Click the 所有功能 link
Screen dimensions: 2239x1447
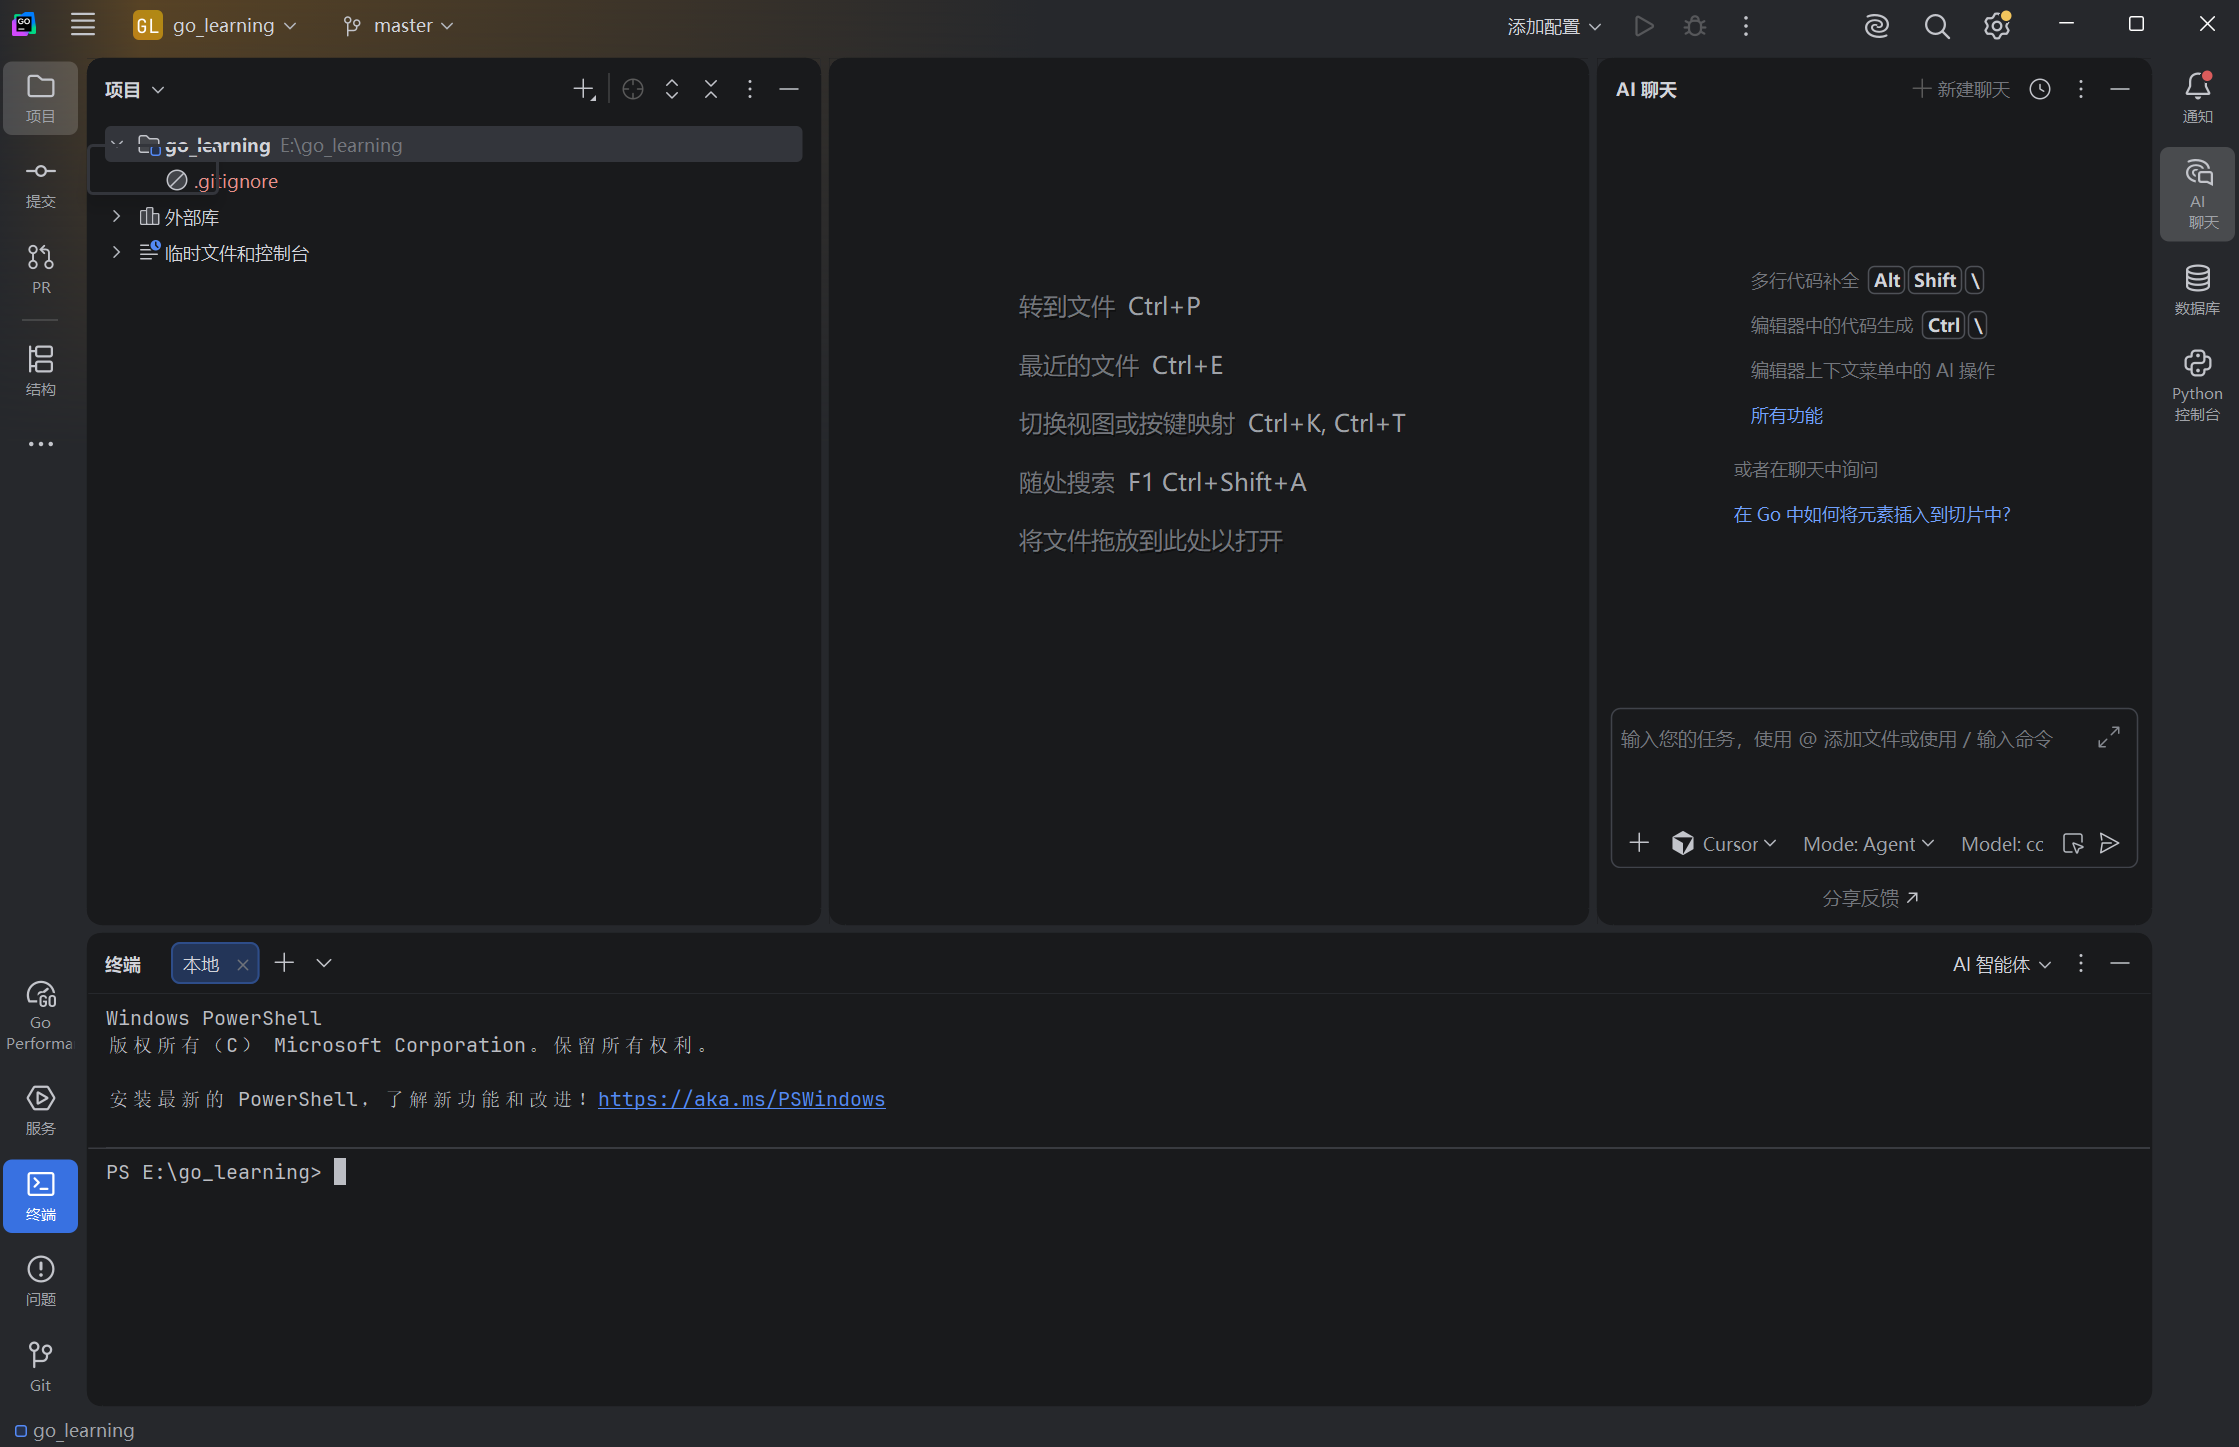1787,415
